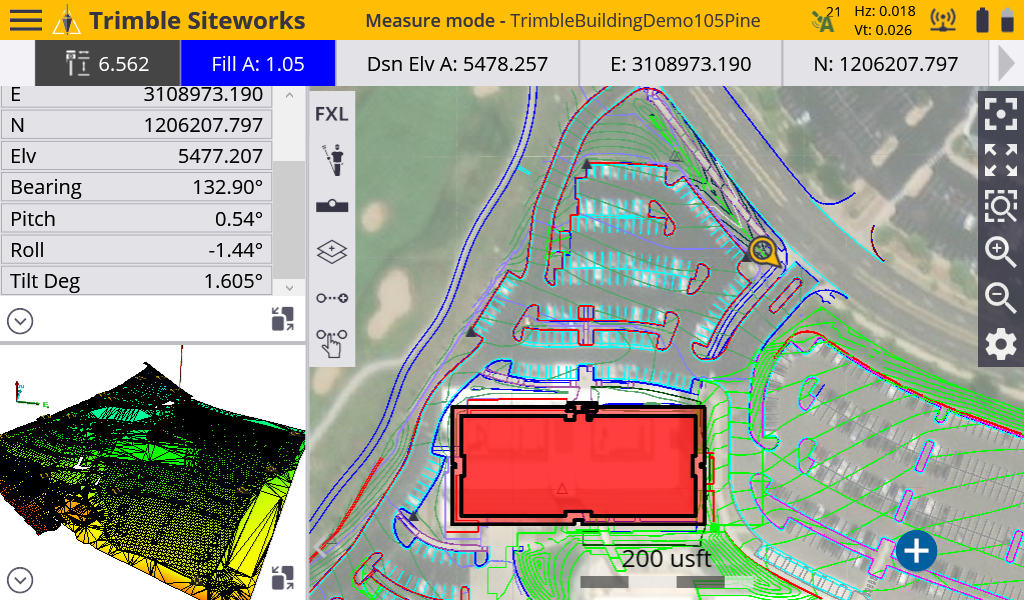Tap the N: 1206207.797 info tile
Image resolution: width=1024 pixels, height=600 pixels.
click(886, 63)
